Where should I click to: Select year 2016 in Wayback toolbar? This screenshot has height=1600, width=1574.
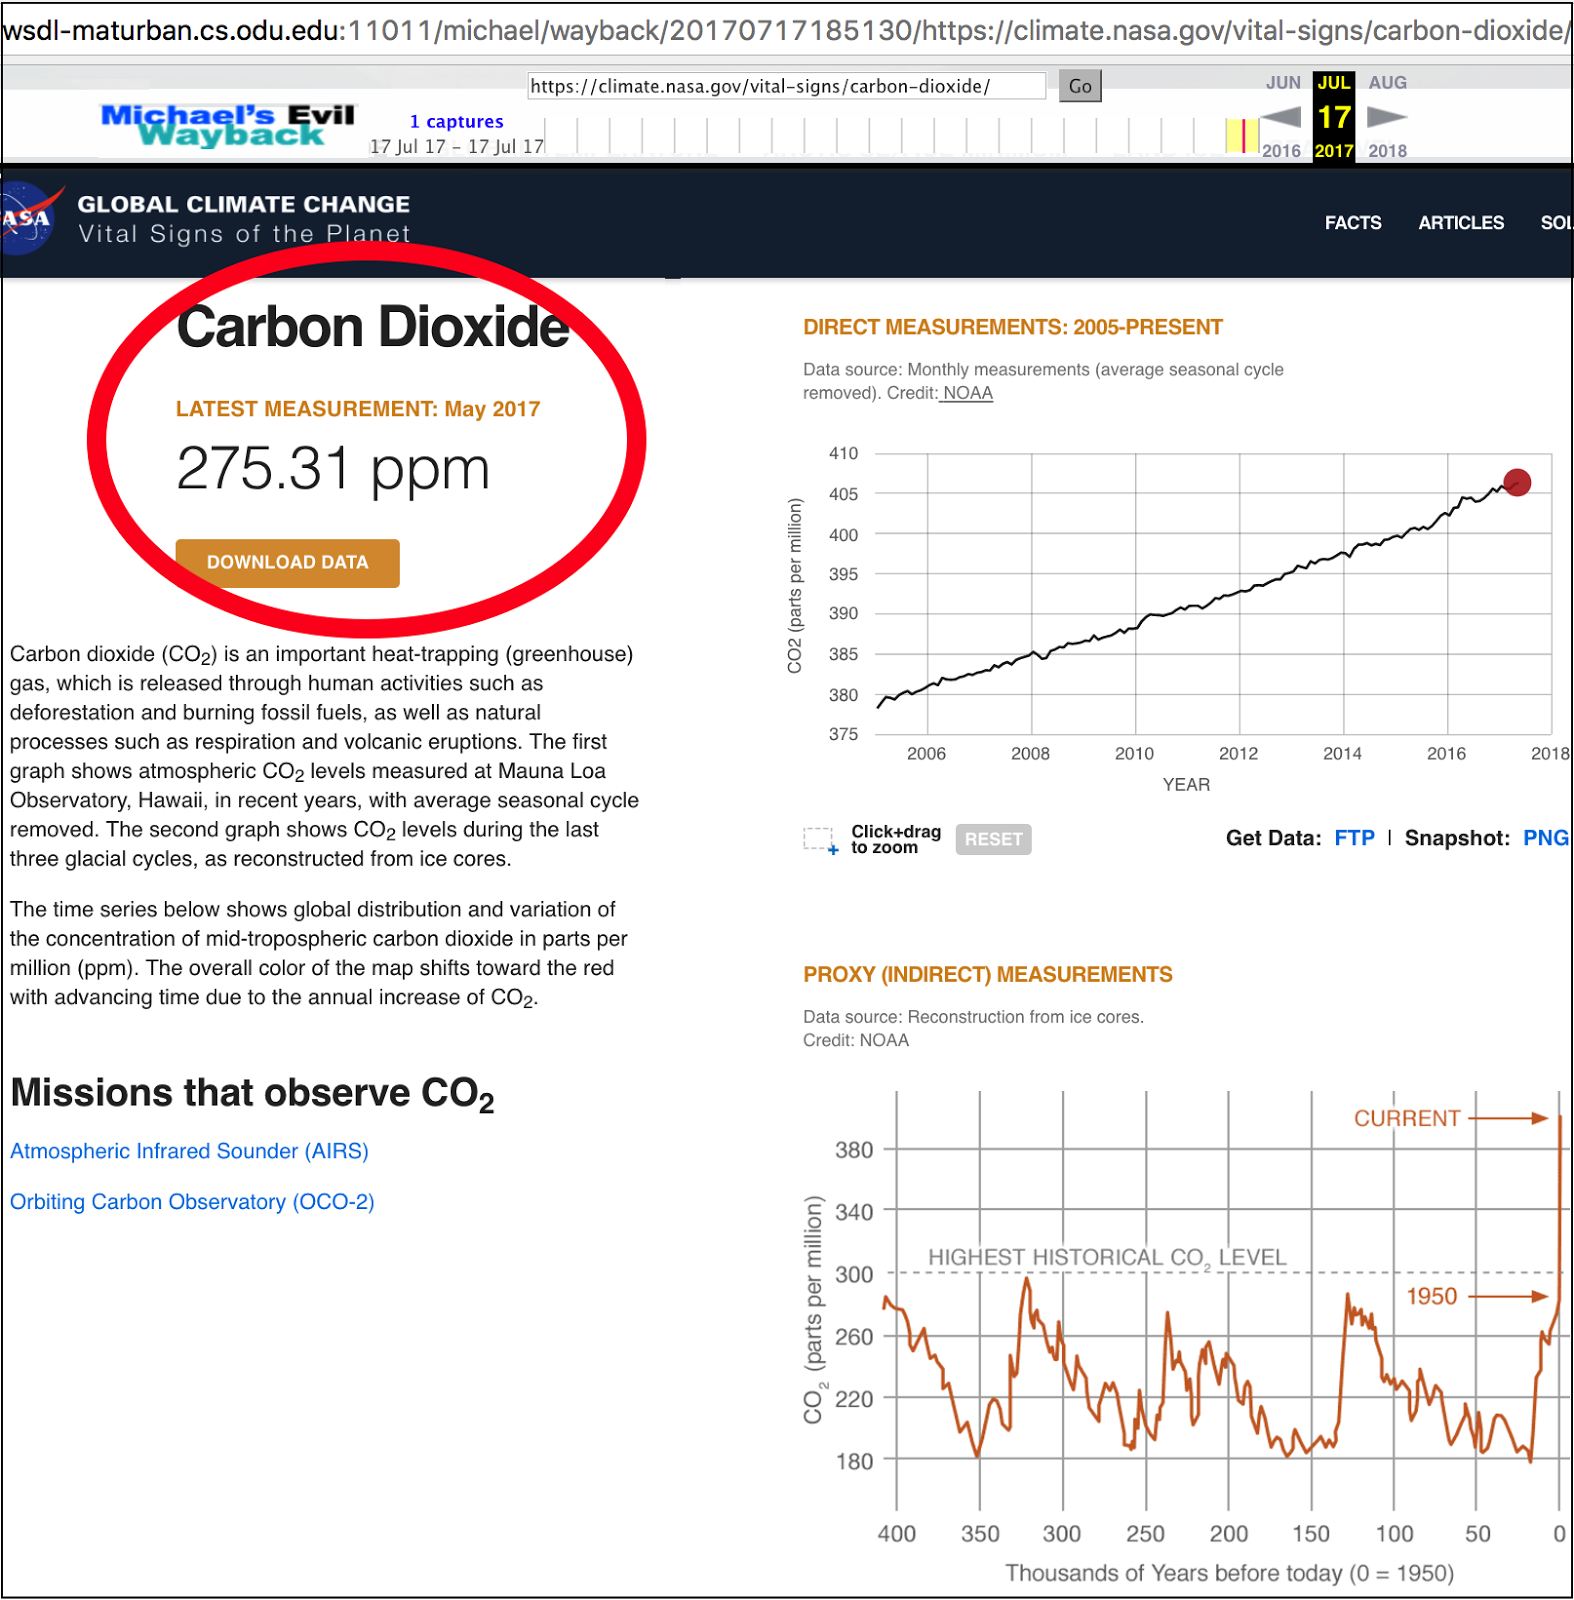(x=1281, y=151)
